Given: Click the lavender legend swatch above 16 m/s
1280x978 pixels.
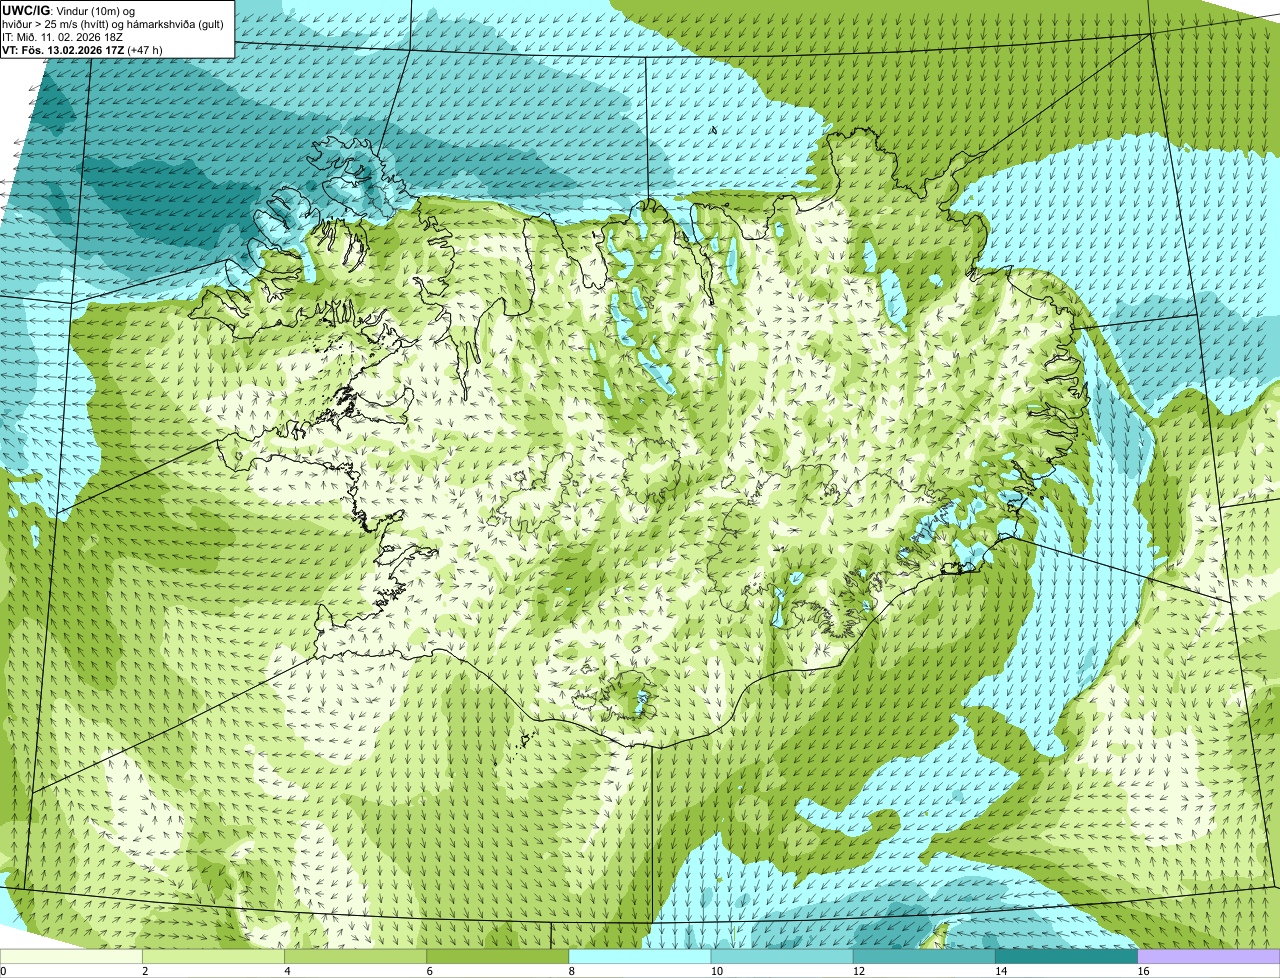Looking at the screenshot, I should point(1208,957).
